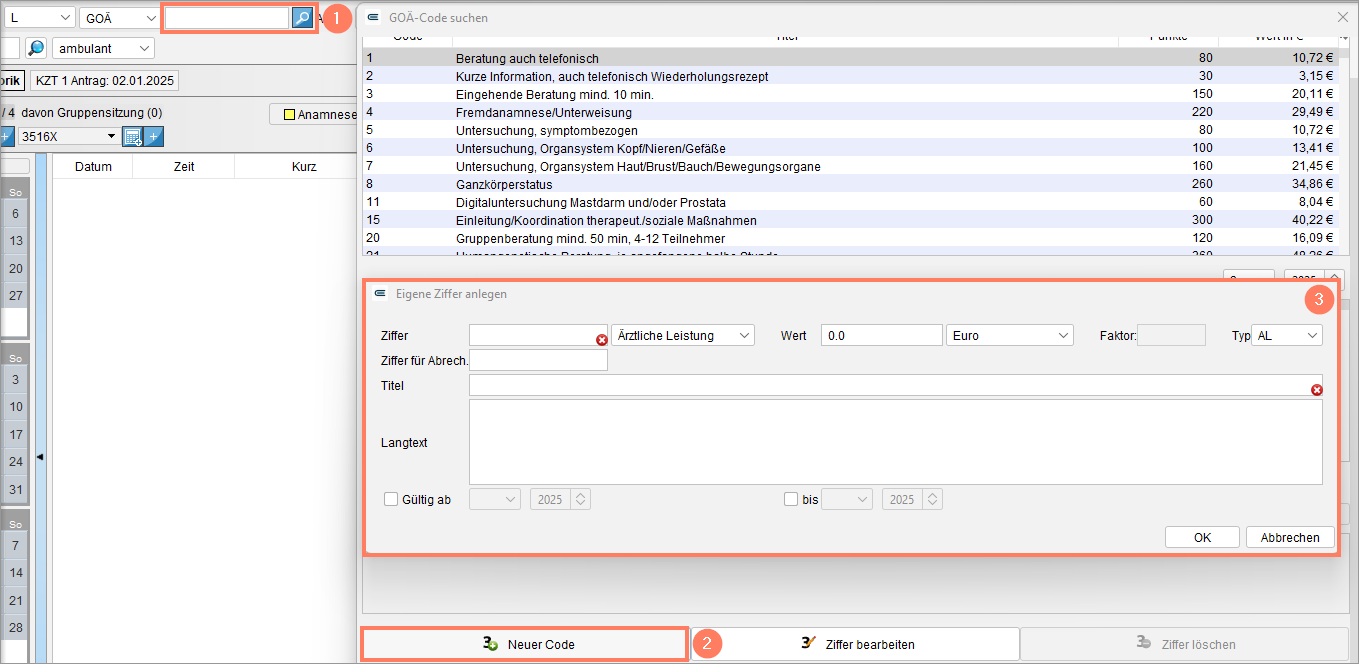Screen dimensions: 1359x664
Task: Click Abbrechen to cancel
Action: click(1290, 537)
